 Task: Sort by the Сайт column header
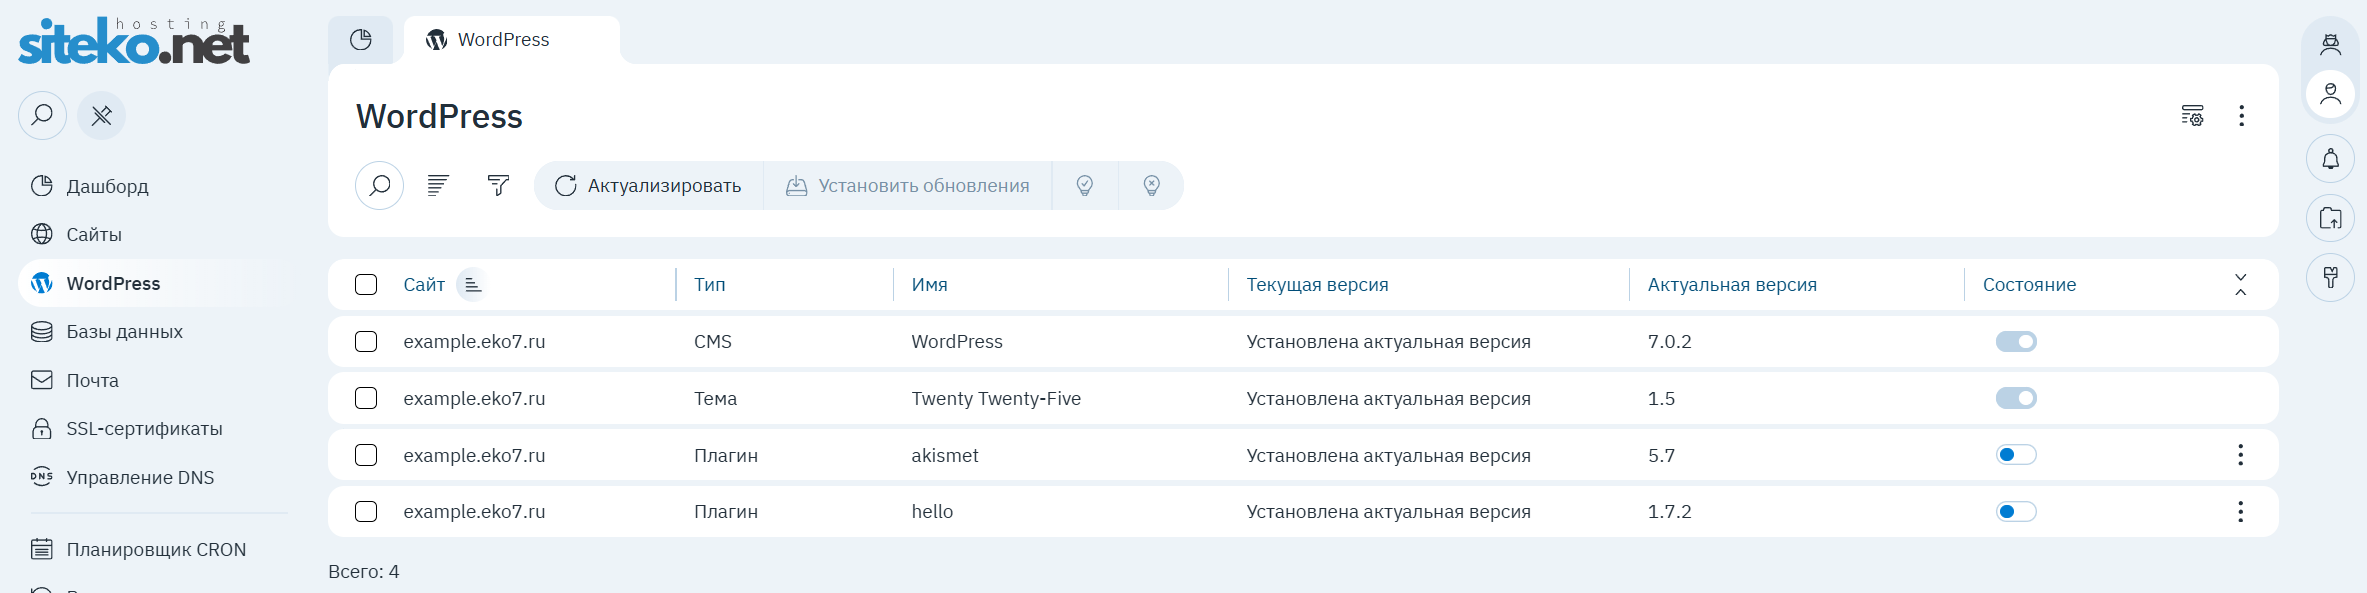coord(424,285)
